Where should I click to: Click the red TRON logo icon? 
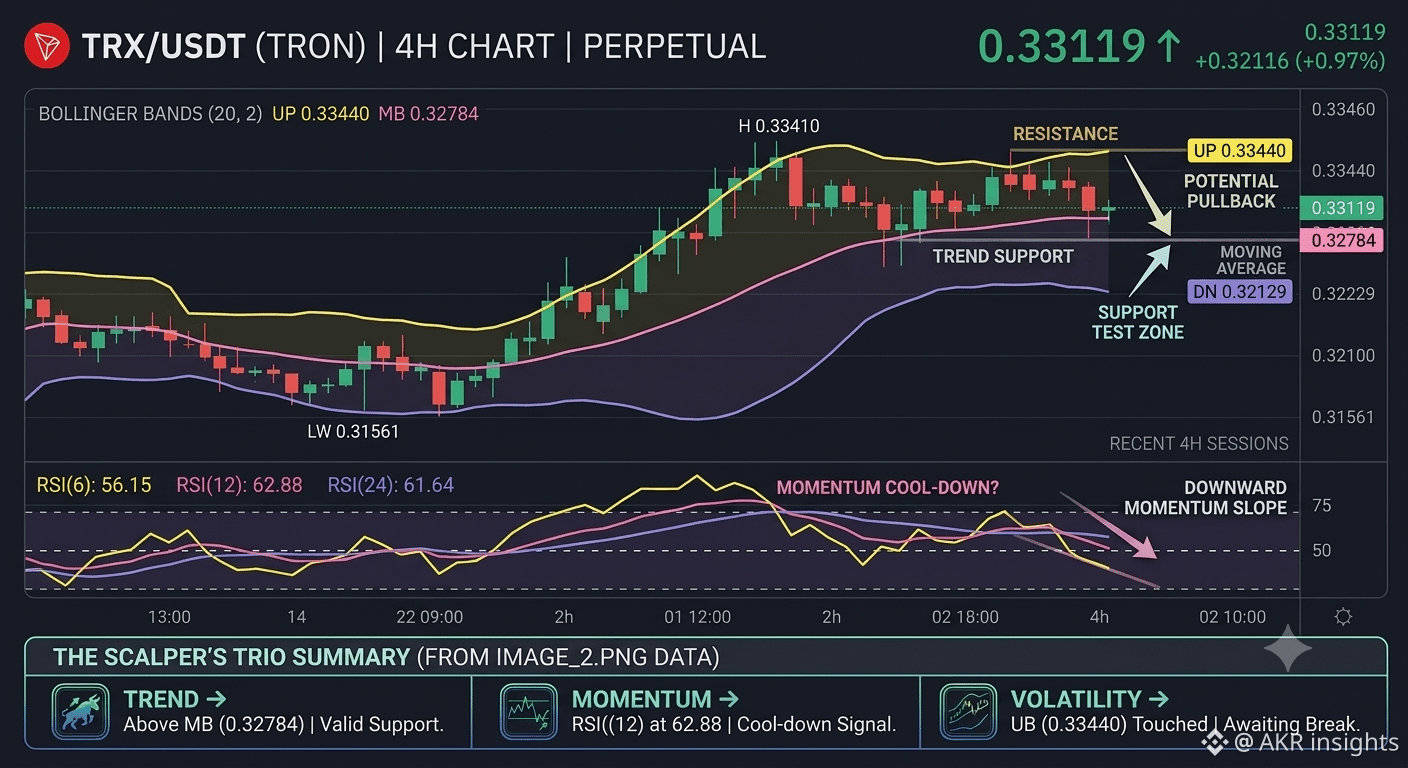pyautogui.click(x=47, y=46)
